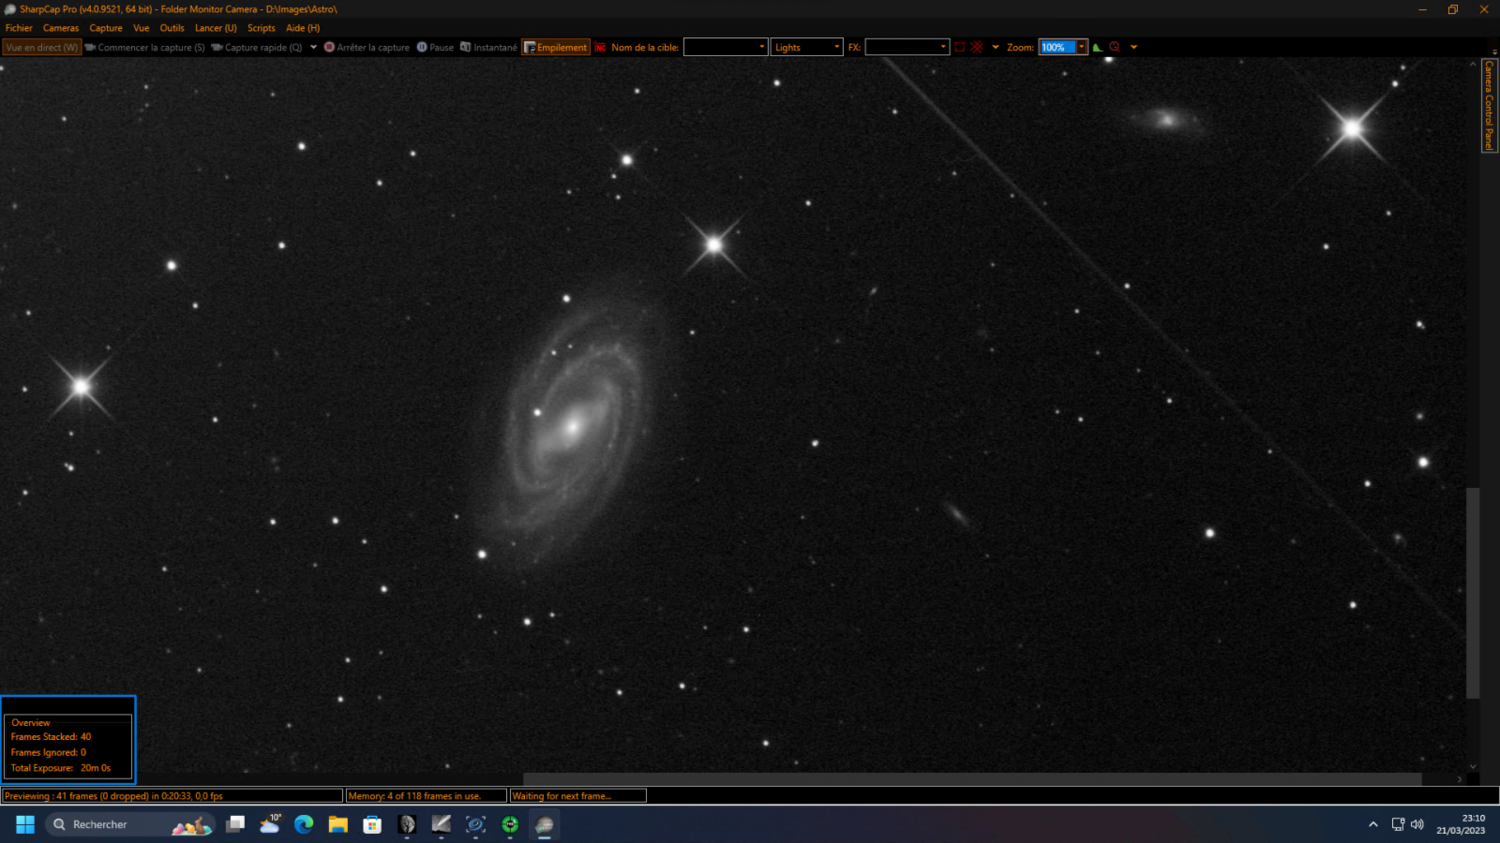Open the Vue menu
Image resolution: width=1500 pixels, height=843 pixels.
pos(141,28)
